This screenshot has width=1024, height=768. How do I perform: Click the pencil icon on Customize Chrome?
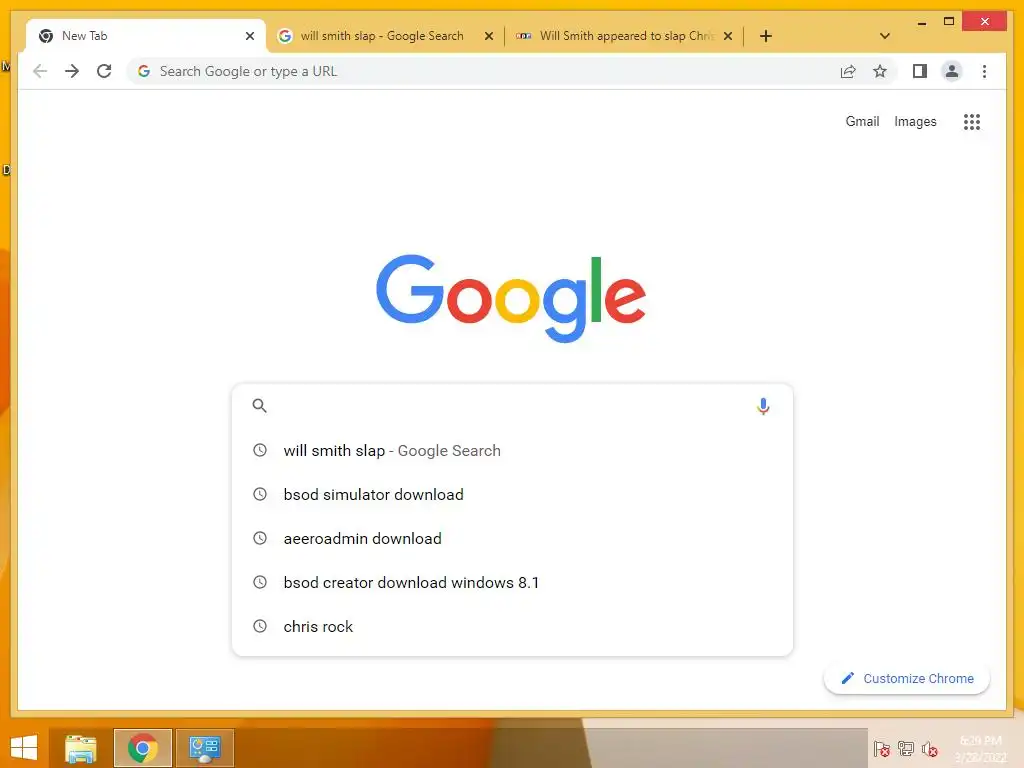pyautogui.click(x=848, y=679)
